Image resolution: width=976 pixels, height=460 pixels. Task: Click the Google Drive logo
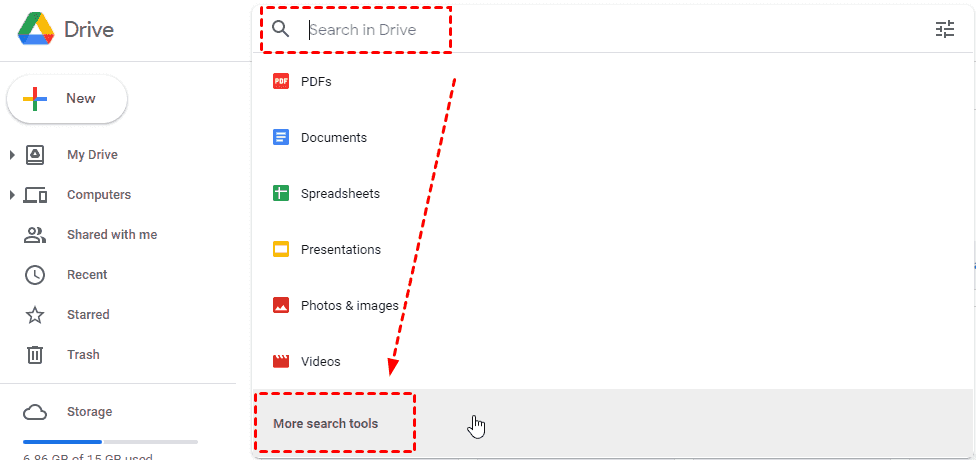37,30
